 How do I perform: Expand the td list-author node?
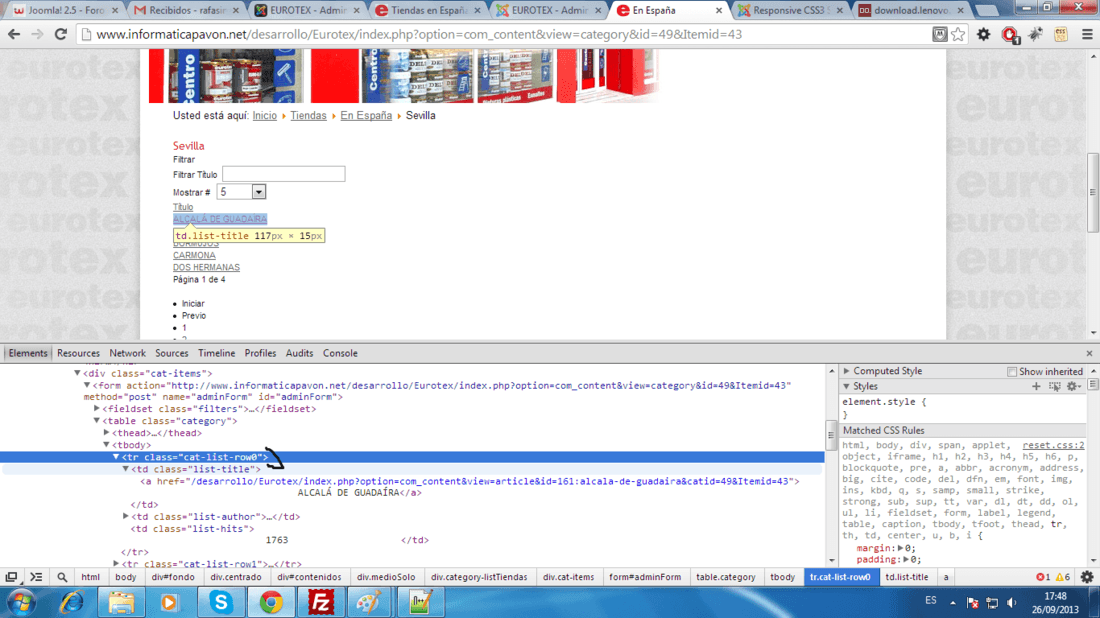point(126,516)
